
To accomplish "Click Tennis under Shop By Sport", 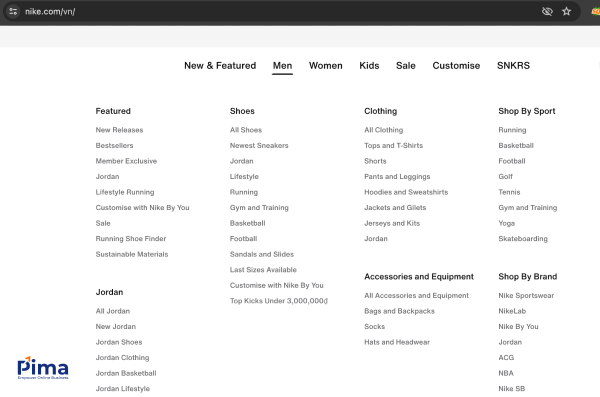I will [x=509, y=192].
